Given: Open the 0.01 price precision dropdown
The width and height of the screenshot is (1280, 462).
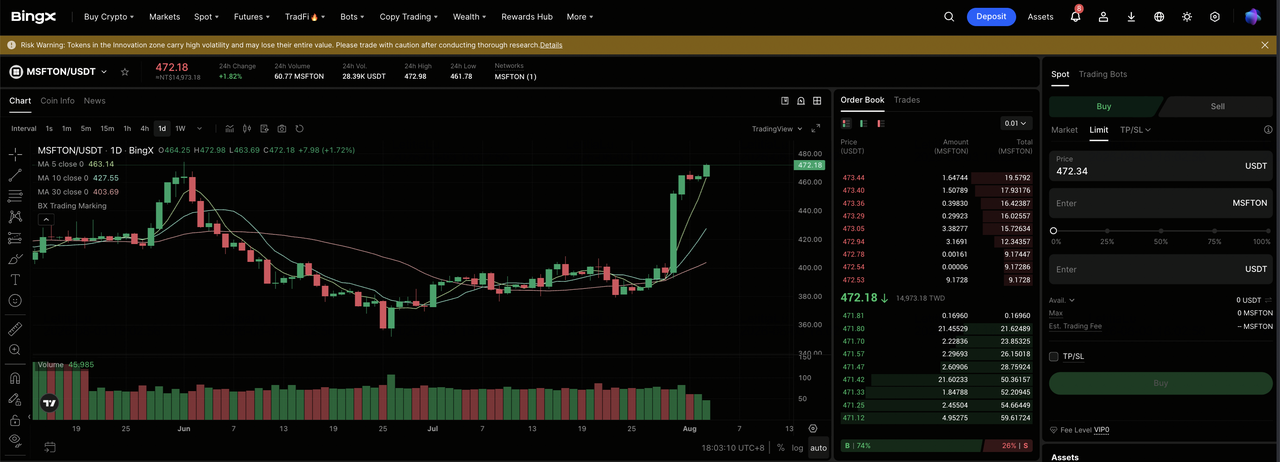Looking at the screenshot, I should tap(1016, 124).
